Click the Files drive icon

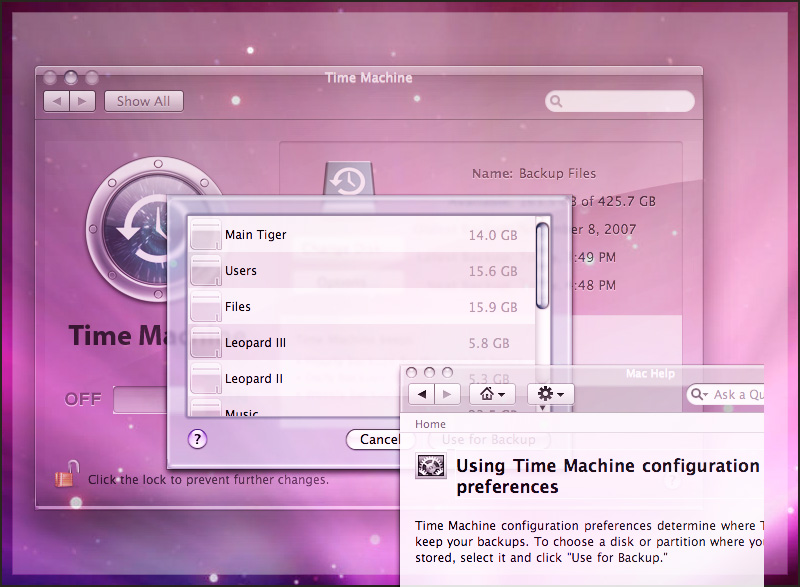206,307
